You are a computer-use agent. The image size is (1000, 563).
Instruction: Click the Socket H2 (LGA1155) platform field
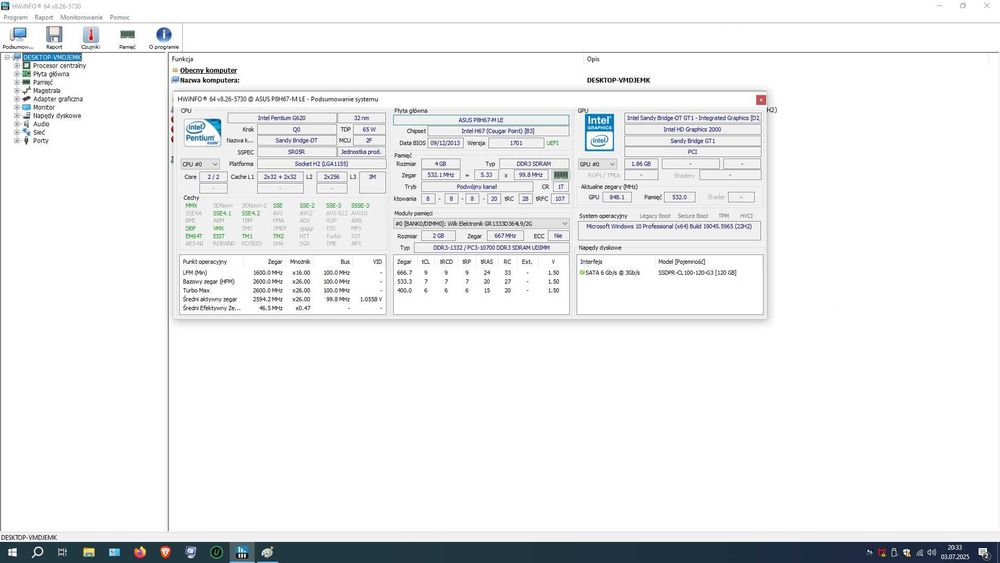click(x=321, y=164)
